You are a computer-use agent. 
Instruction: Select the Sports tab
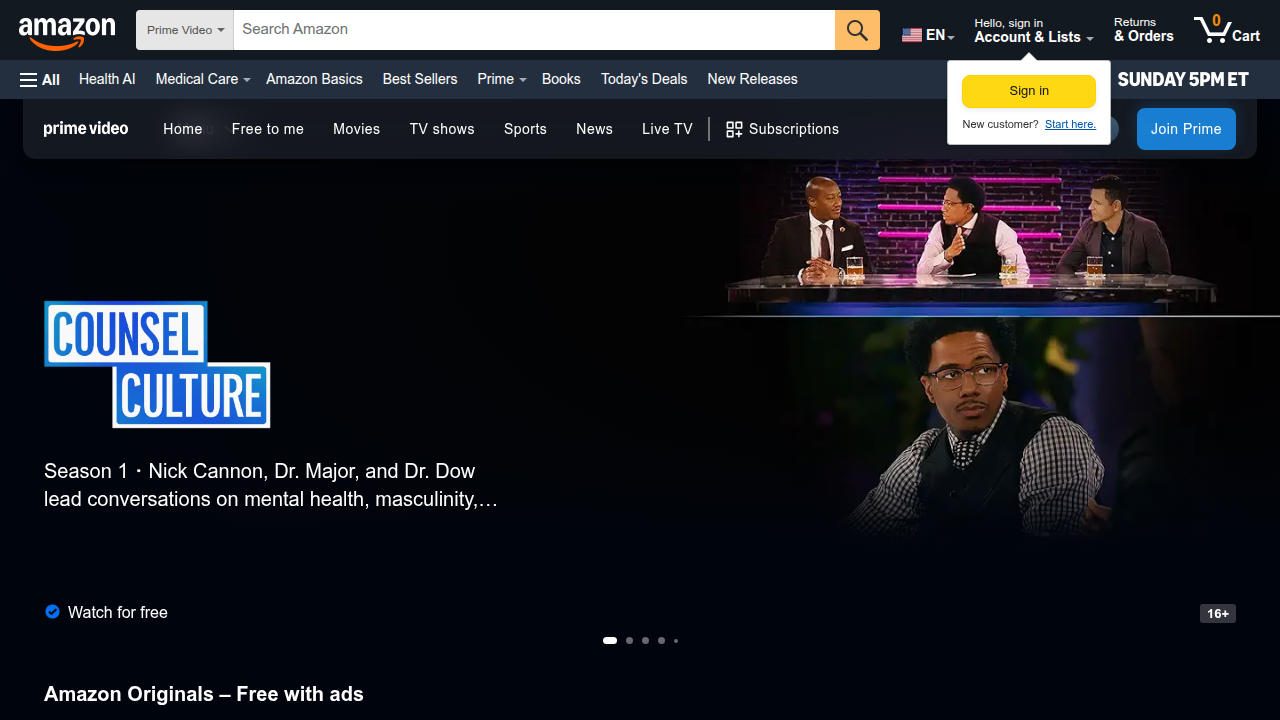click(x=525, y=129)
